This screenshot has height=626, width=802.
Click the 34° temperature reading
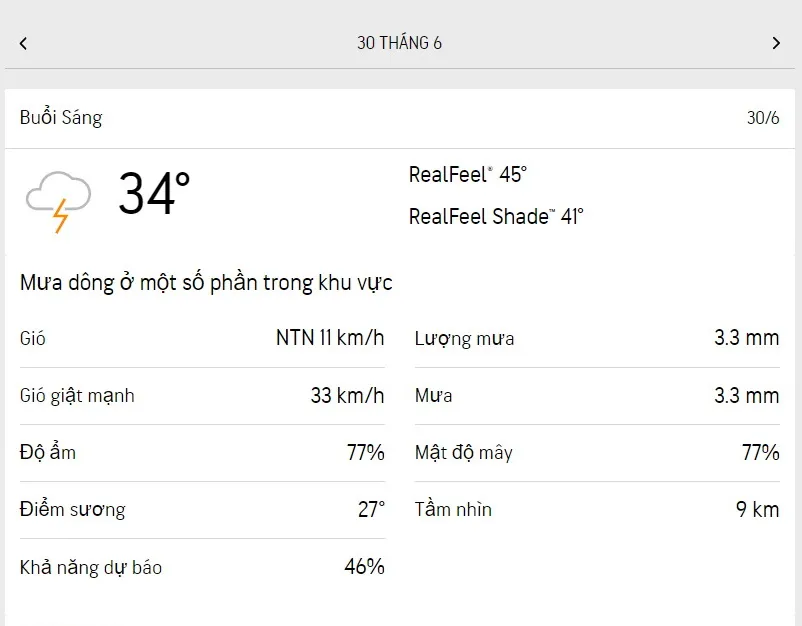(x=154, y=194)
